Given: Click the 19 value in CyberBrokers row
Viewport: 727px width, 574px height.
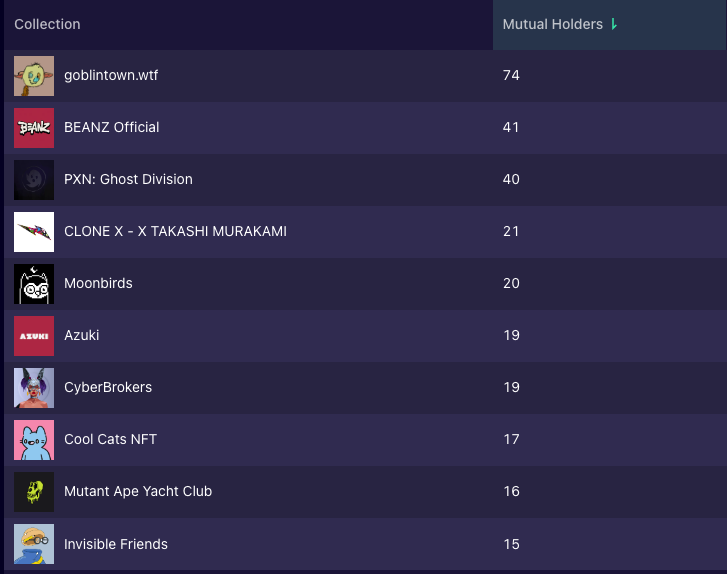Looking at the screenshot, I should click(x=511, y=387).
